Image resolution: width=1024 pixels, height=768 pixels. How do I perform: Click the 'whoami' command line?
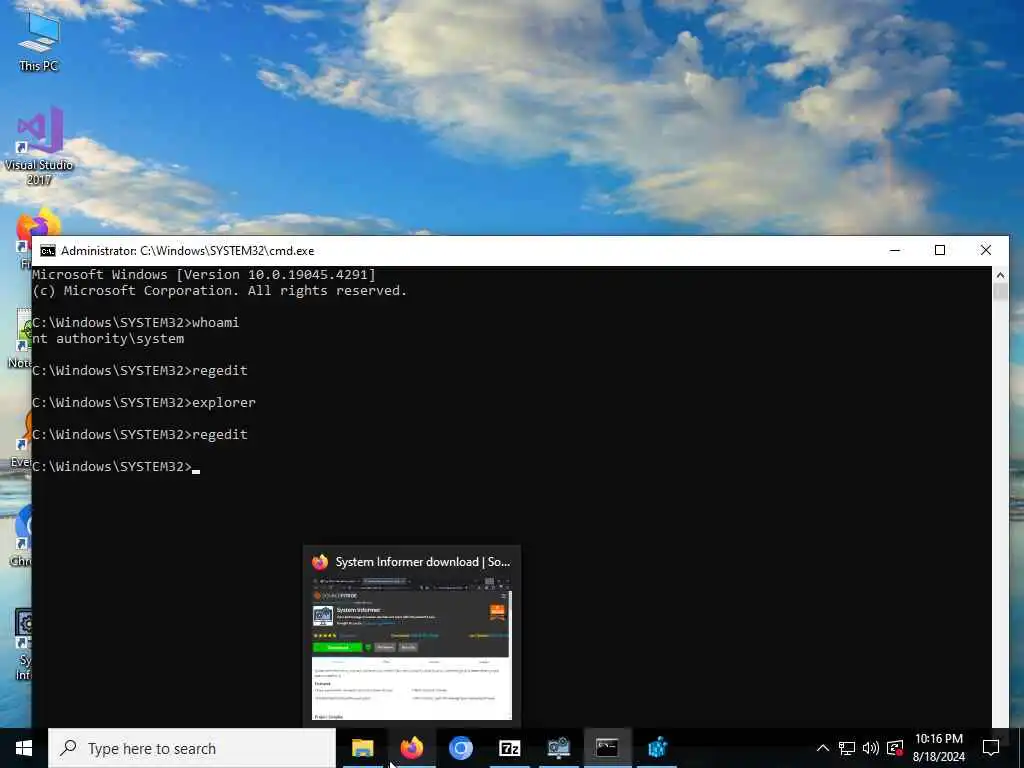(136, 323)
